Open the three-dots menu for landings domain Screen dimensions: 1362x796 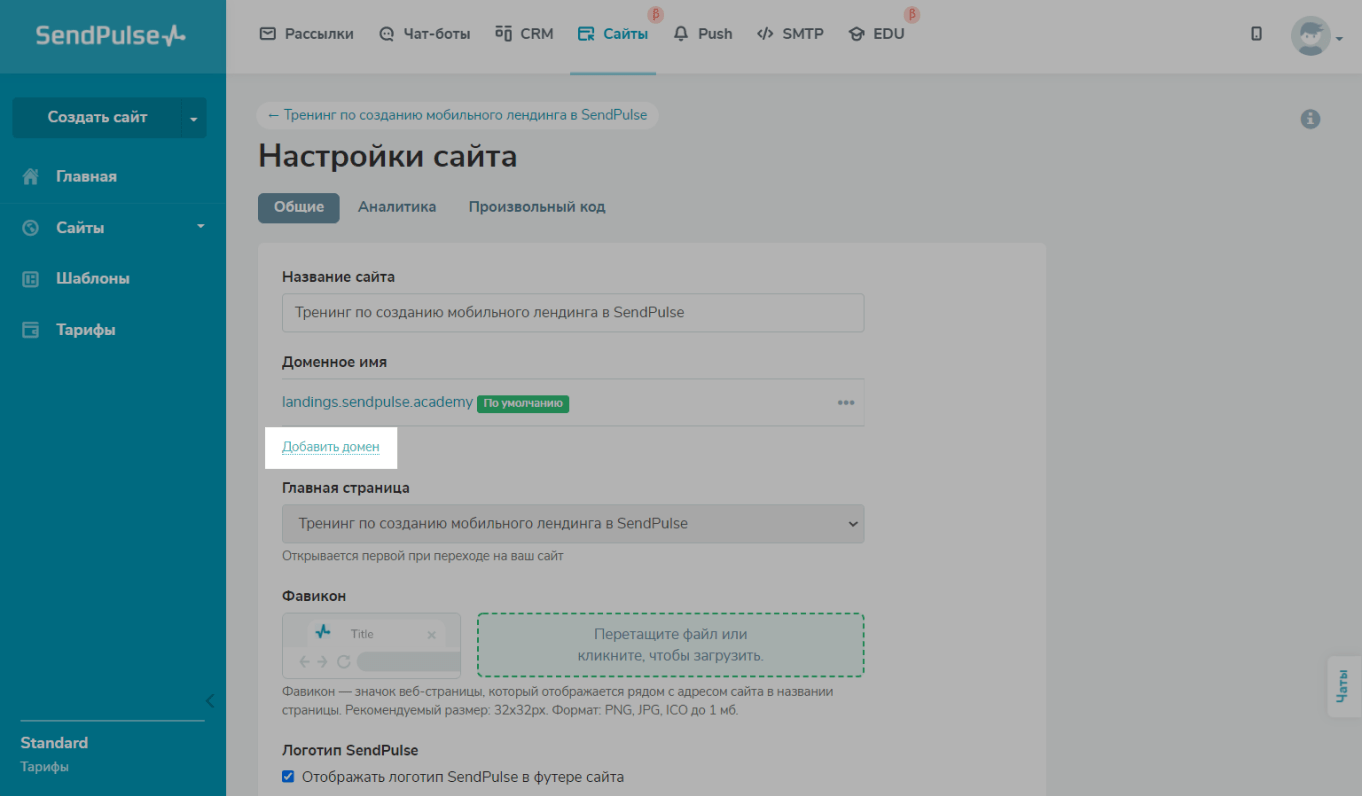click(846, 403)
